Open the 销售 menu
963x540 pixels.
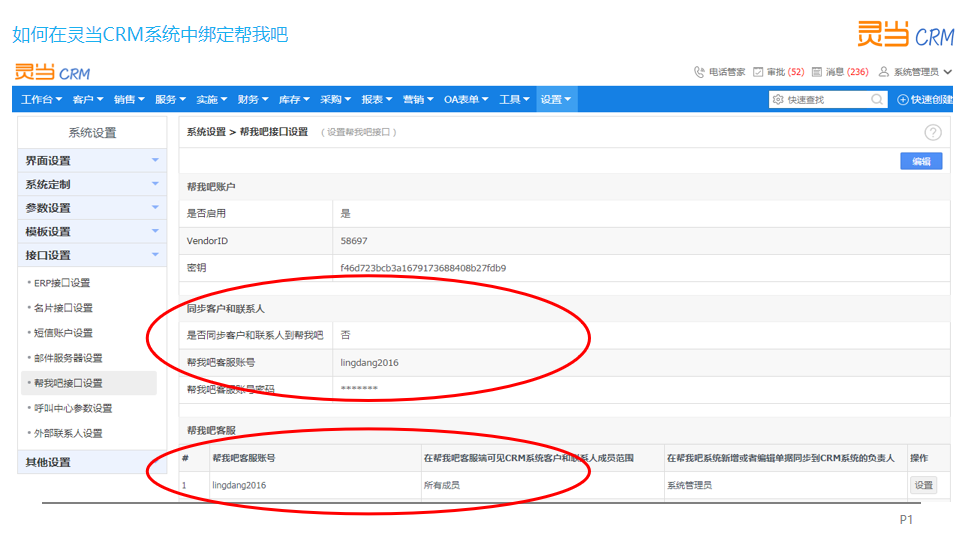point(129,100)
